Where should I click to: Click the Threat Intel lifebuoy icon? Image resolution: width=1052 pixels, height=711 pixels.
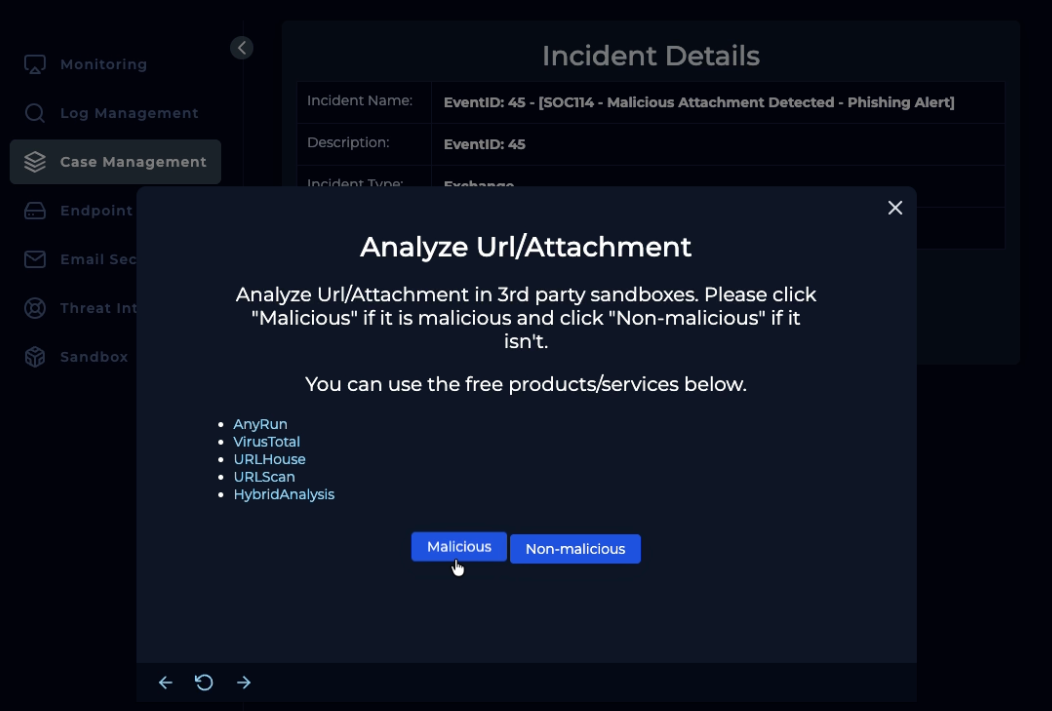35,308
